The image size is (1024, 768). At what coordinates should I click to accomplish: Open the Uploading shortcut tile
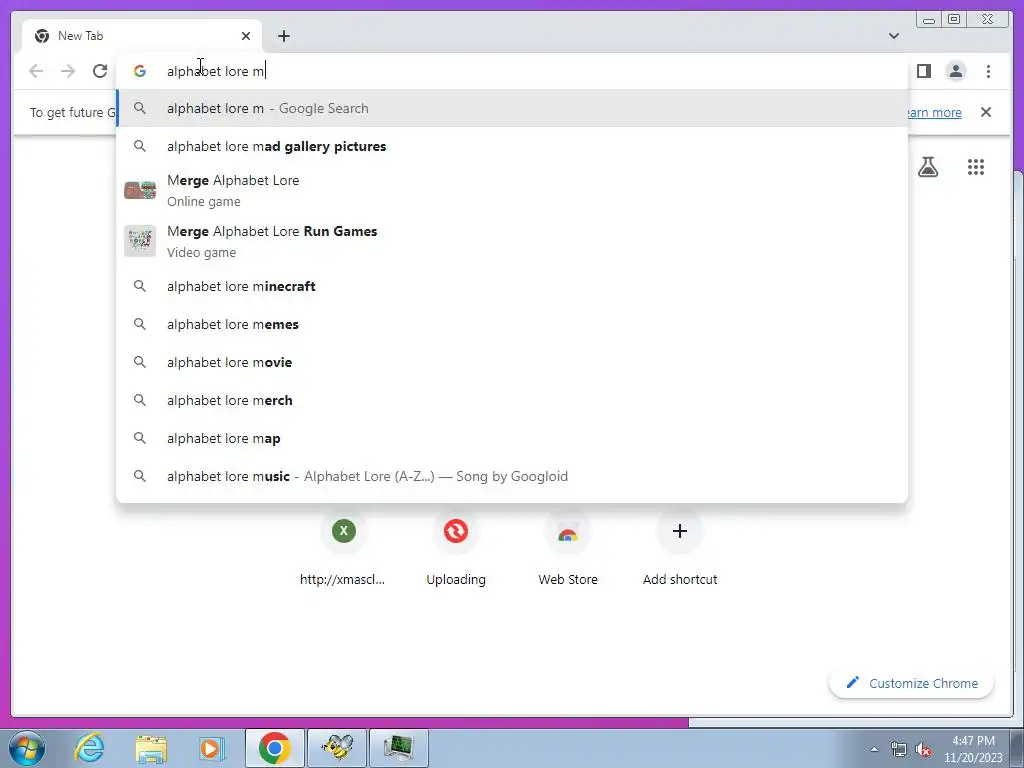(456, 549)
